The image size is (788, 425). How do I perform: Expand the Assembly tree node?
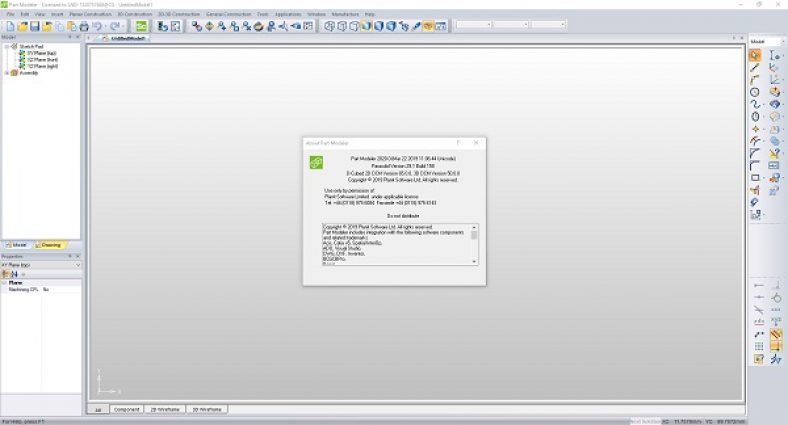tap(7, 73)
